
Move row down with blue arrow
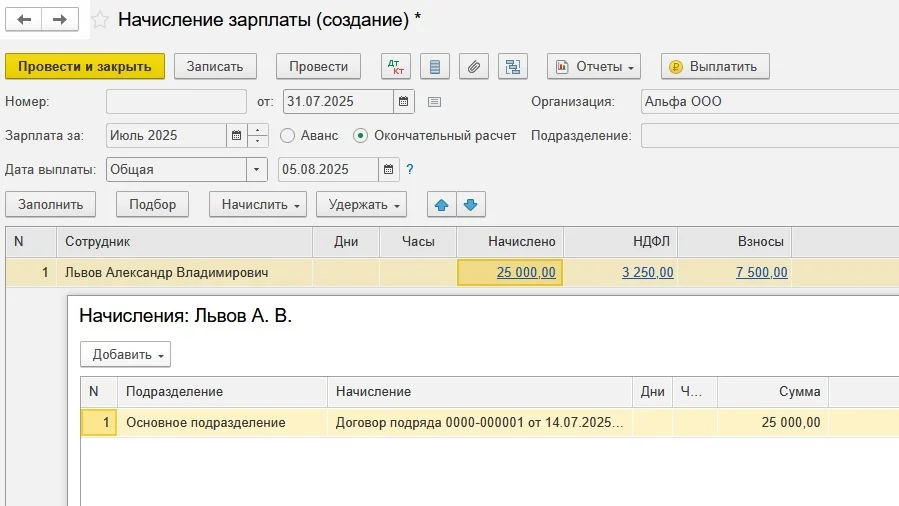(x=471, y=205)
